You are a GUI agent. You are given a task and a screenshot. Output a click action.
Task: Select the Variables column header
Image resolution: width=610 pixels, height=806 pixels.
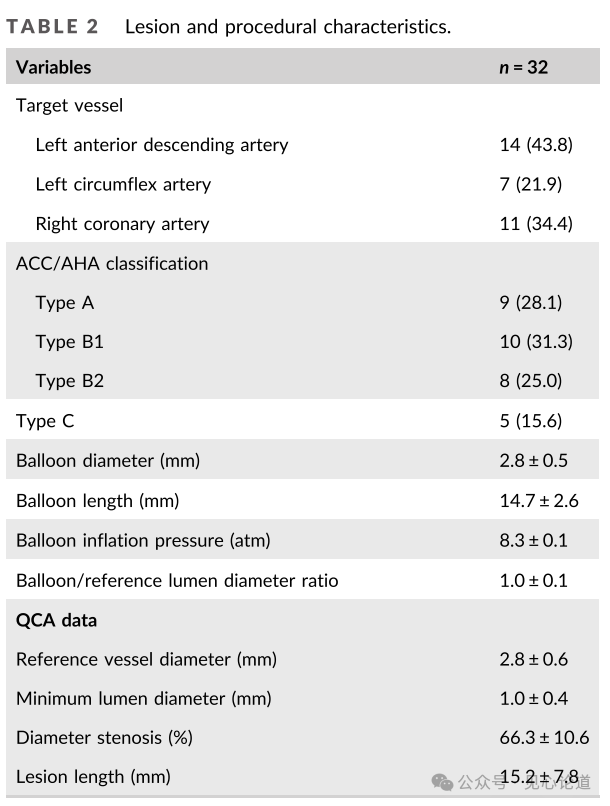click(53, 68)
